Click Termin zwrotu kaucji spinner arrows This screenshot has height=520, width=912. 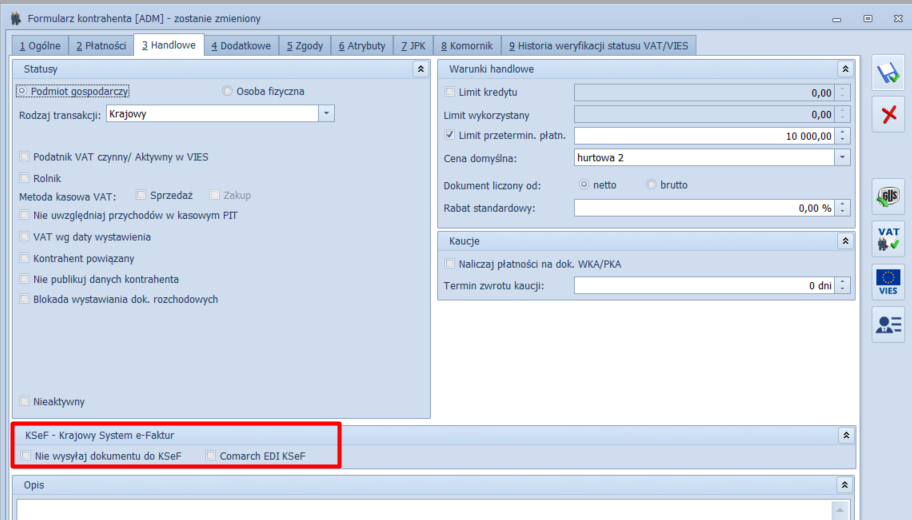coord(842,286)
